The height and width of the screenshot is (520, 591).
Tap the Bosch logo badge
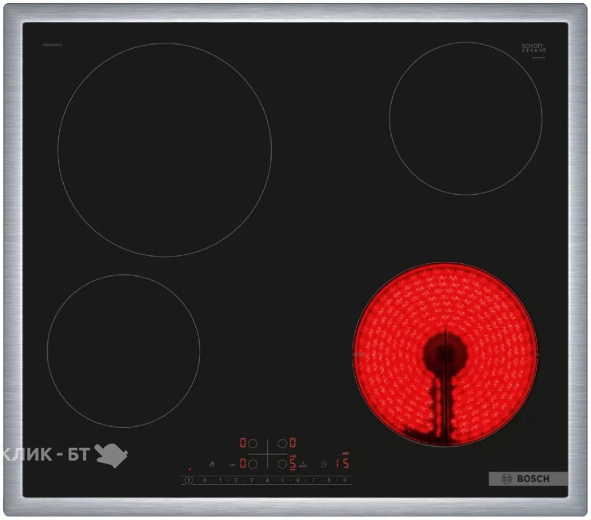[528, 479]
